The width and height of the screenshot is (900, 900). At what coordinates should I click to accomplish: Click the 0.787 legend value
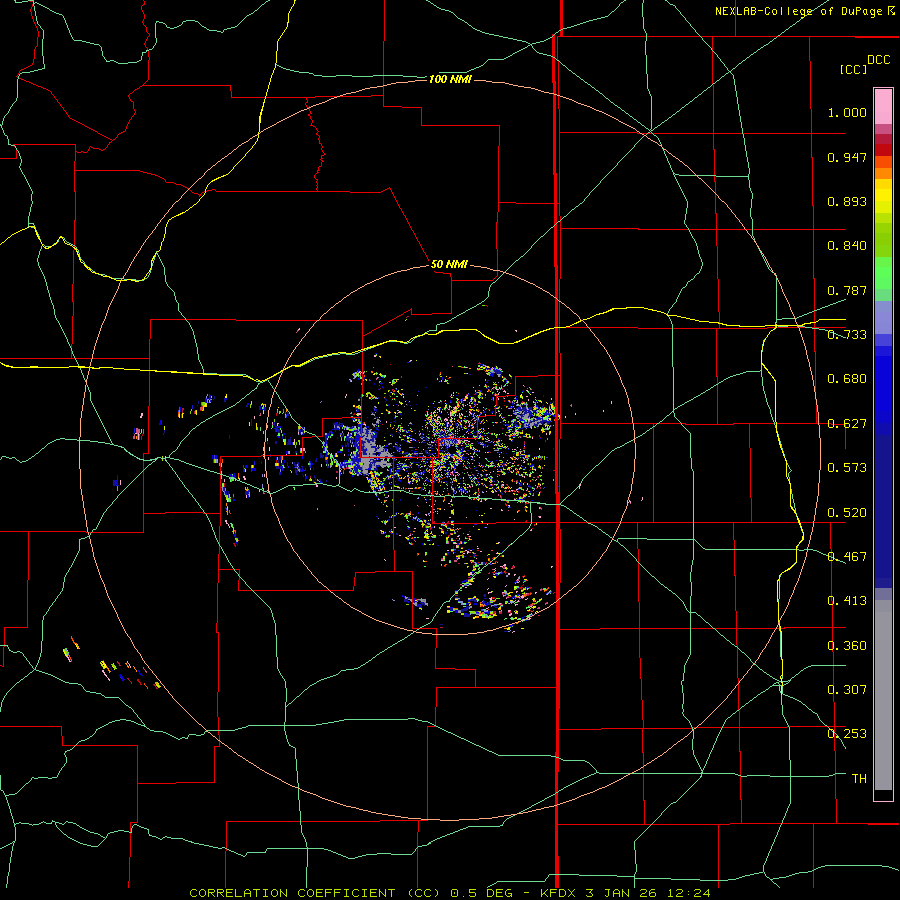point(847,290)
